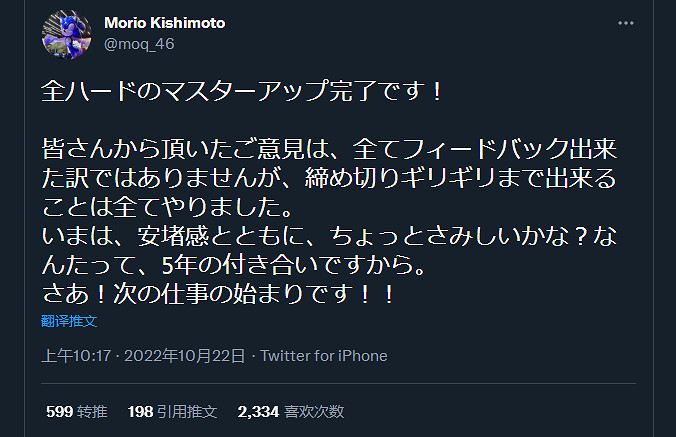676x437 pixels.
Task: Click the 喜欢次数 label
Action: coord(314,411)
